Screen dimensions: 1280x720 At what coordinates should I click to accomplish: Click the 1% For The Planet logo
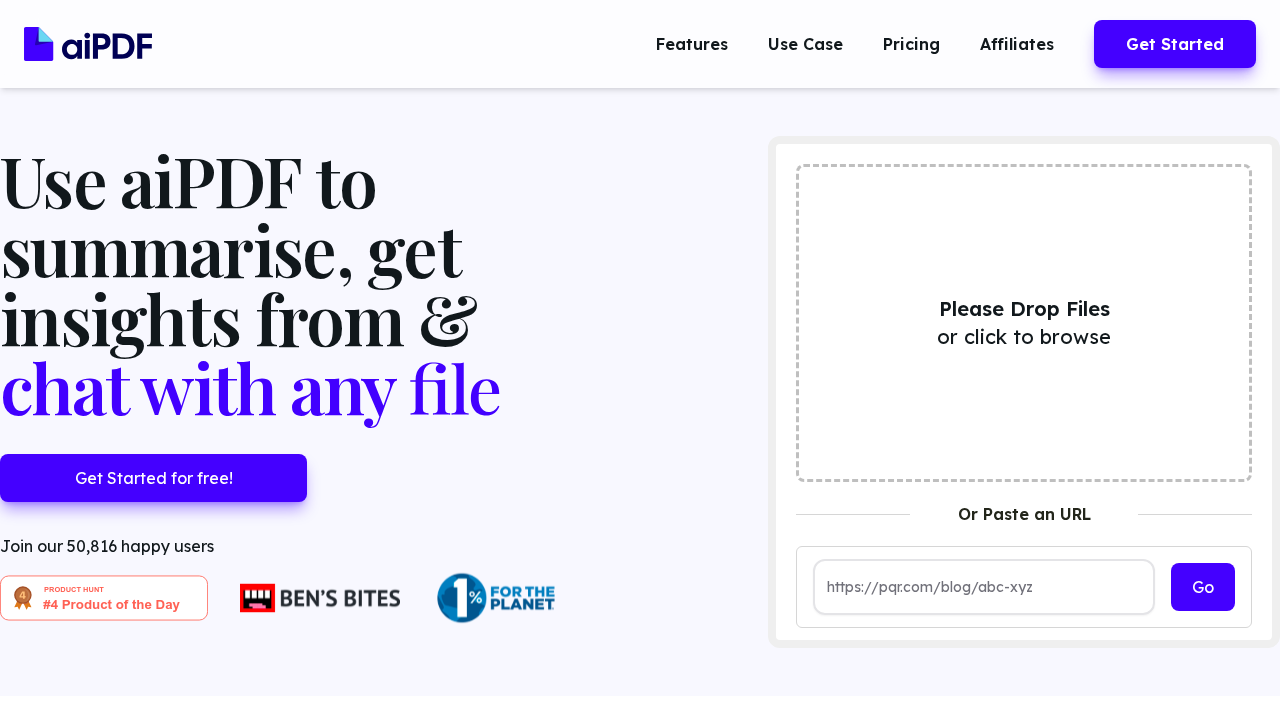(496, 598)
